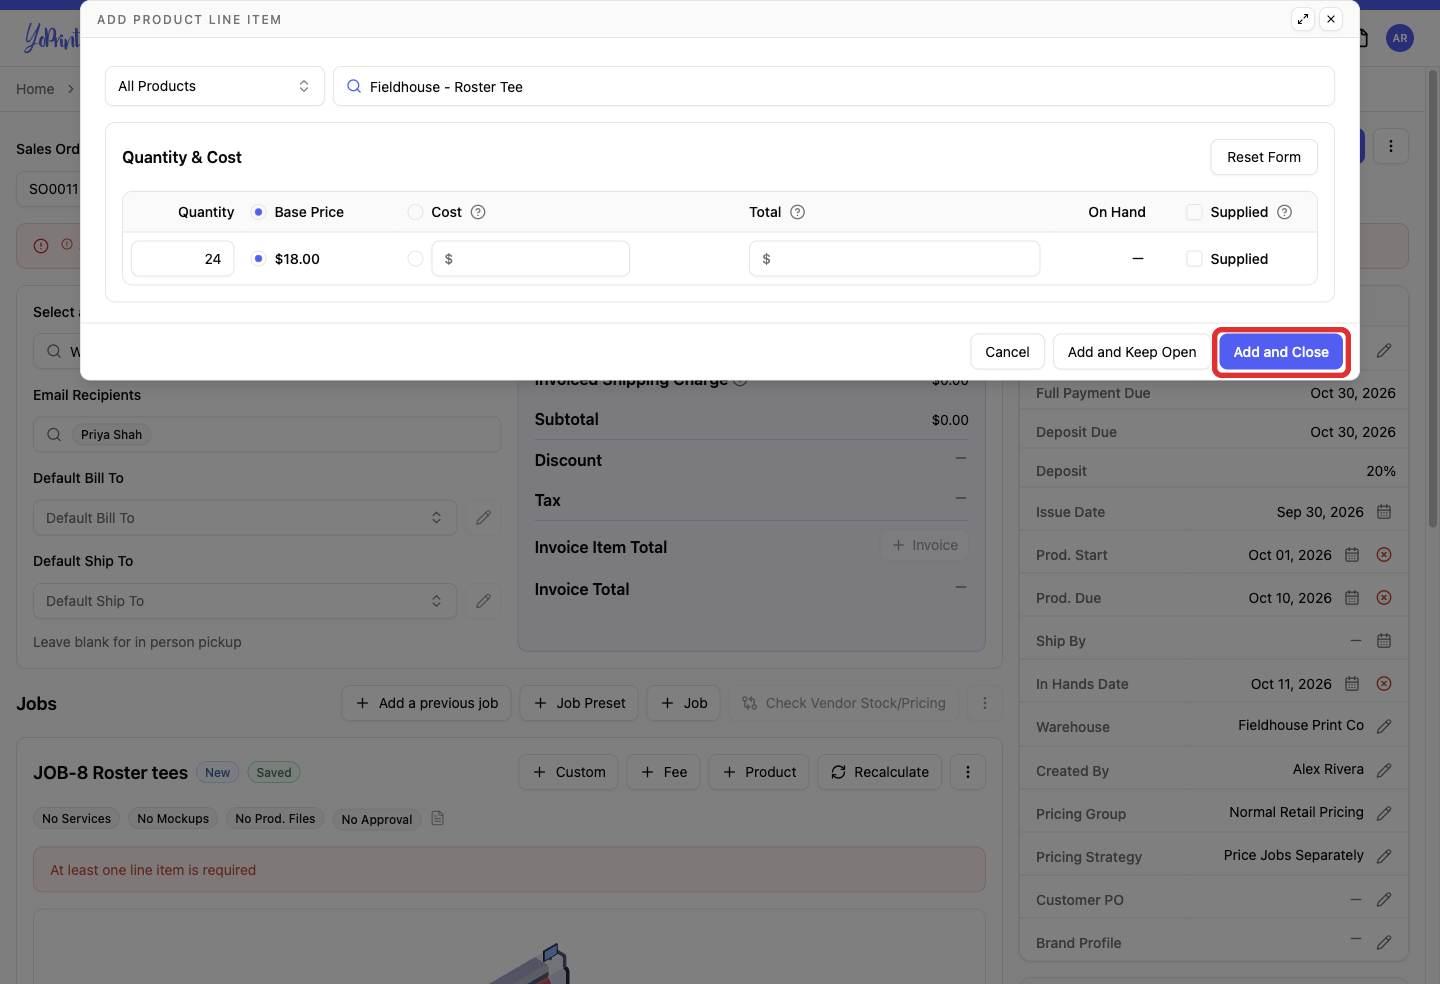
Task: Edit Pricing Group with pencil icon
Action: 1384,814
